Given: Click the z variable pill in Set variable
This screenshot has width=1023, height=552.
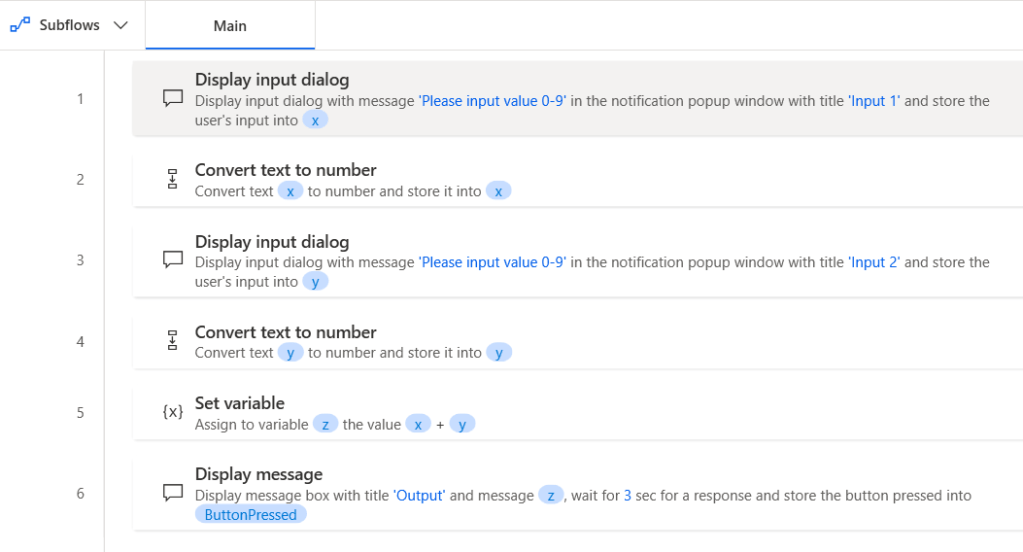Looking at the screenshot, I should [x=325, y=425].
